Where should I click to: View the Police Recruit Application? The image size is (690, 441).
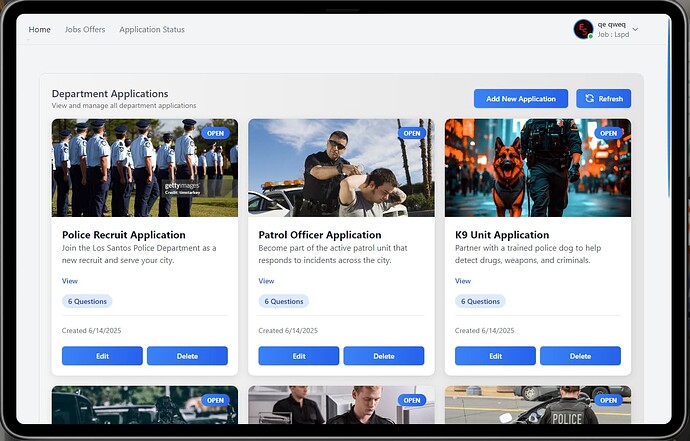click(x=70, y=281)
